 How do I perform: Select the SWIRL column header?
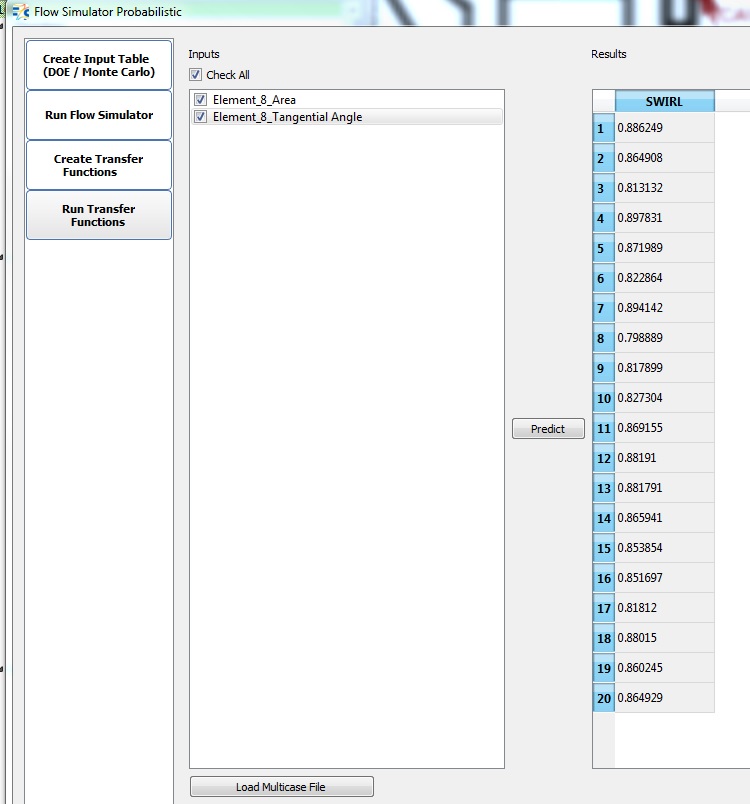point(664,102)
